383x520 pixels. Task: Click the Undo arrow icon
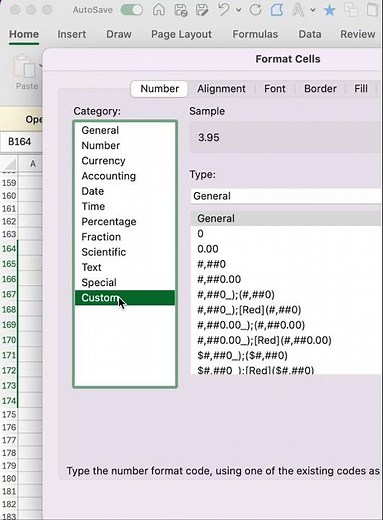click(x=224, y=10)
